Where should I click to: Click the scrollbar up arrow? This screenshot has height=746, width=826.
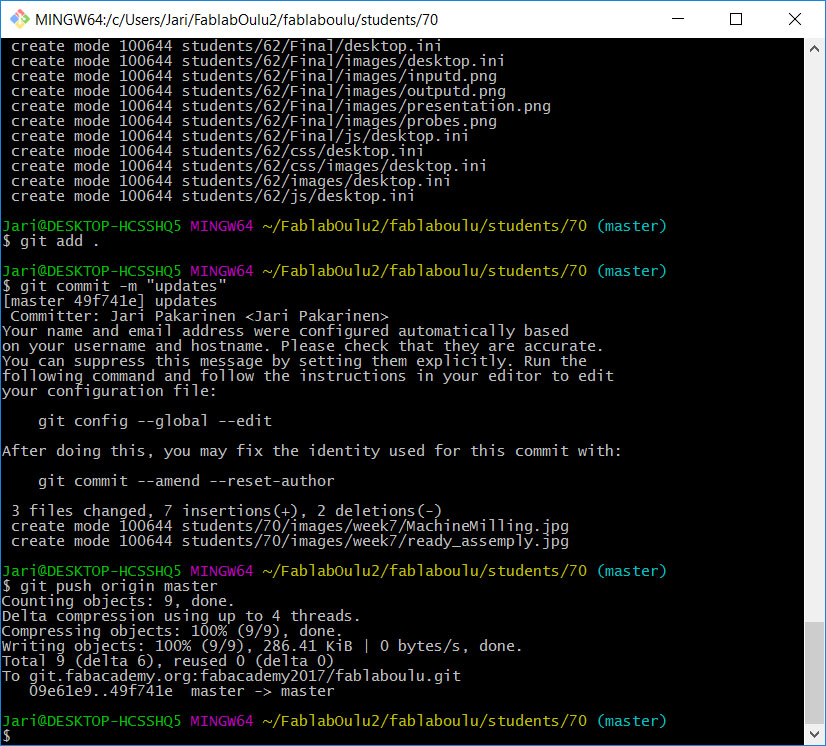814,49
